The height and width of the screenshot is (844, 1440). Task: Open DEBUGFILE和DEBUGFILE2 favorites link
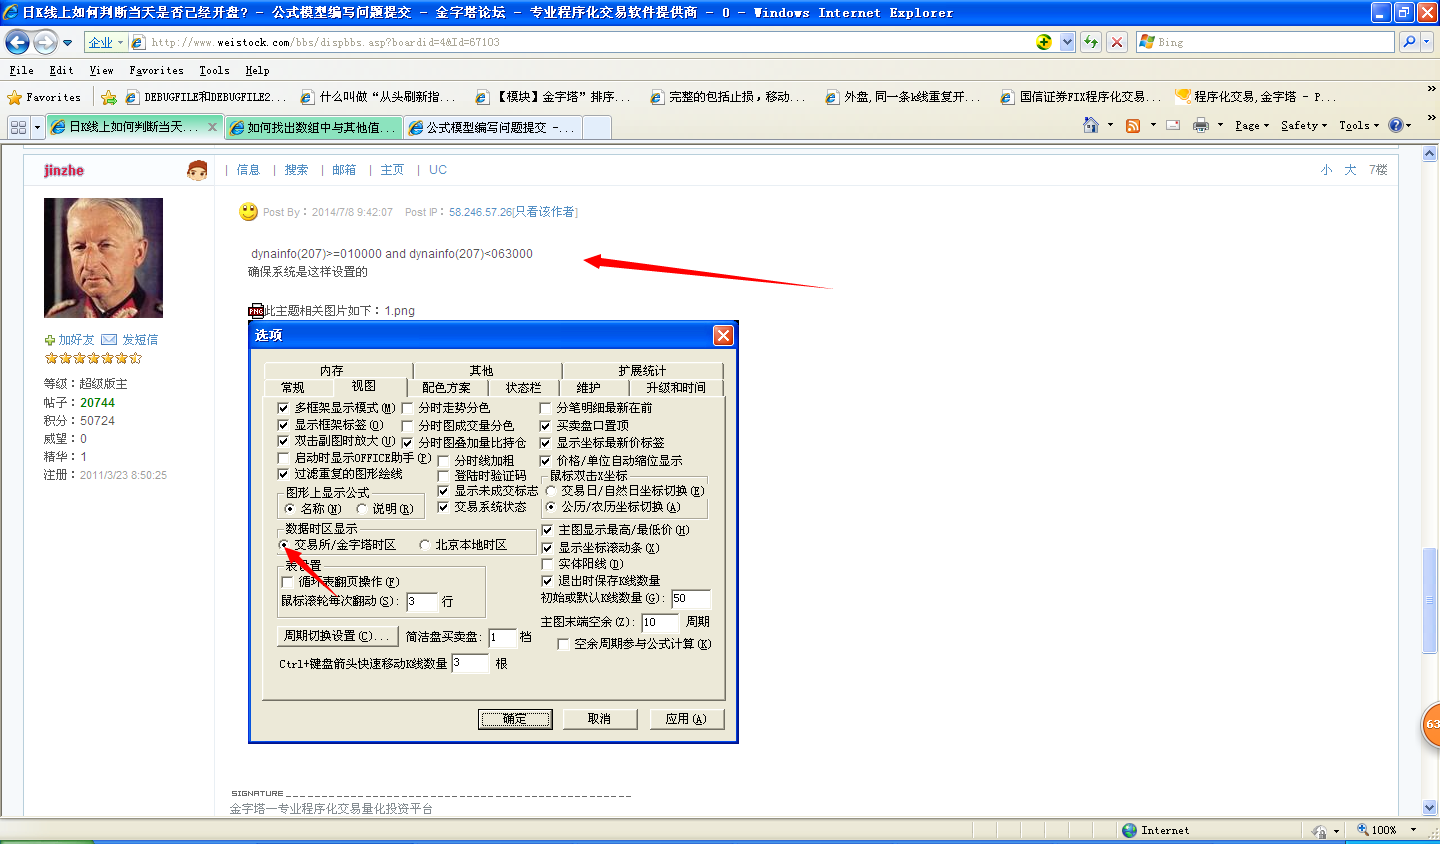click(x=206, y=97)
